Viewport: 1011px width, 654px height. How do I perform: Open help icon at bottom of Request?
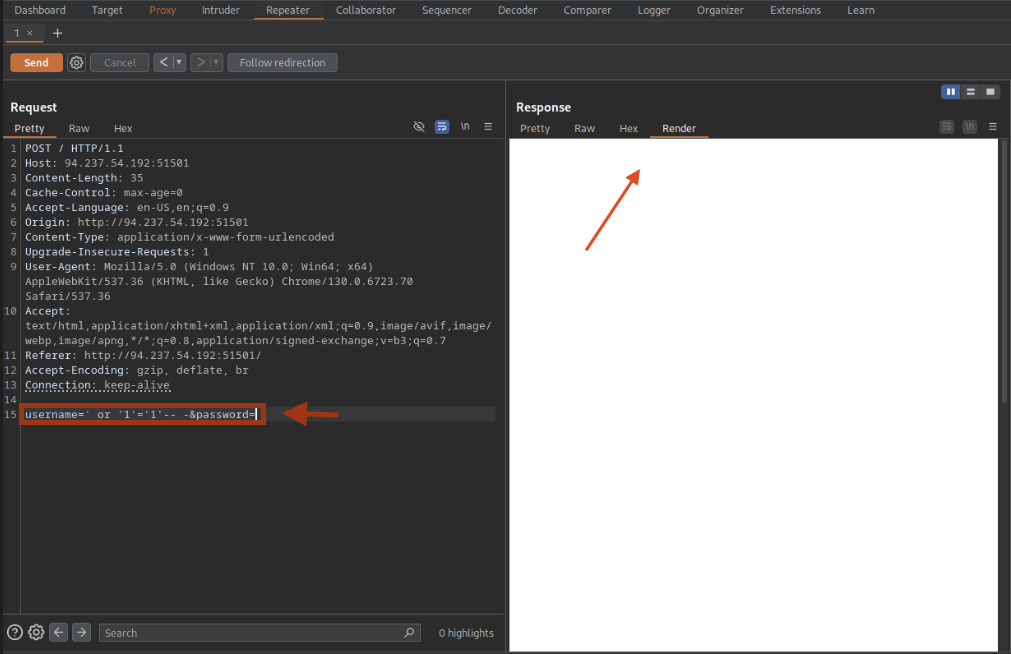(x=15, y=632)
